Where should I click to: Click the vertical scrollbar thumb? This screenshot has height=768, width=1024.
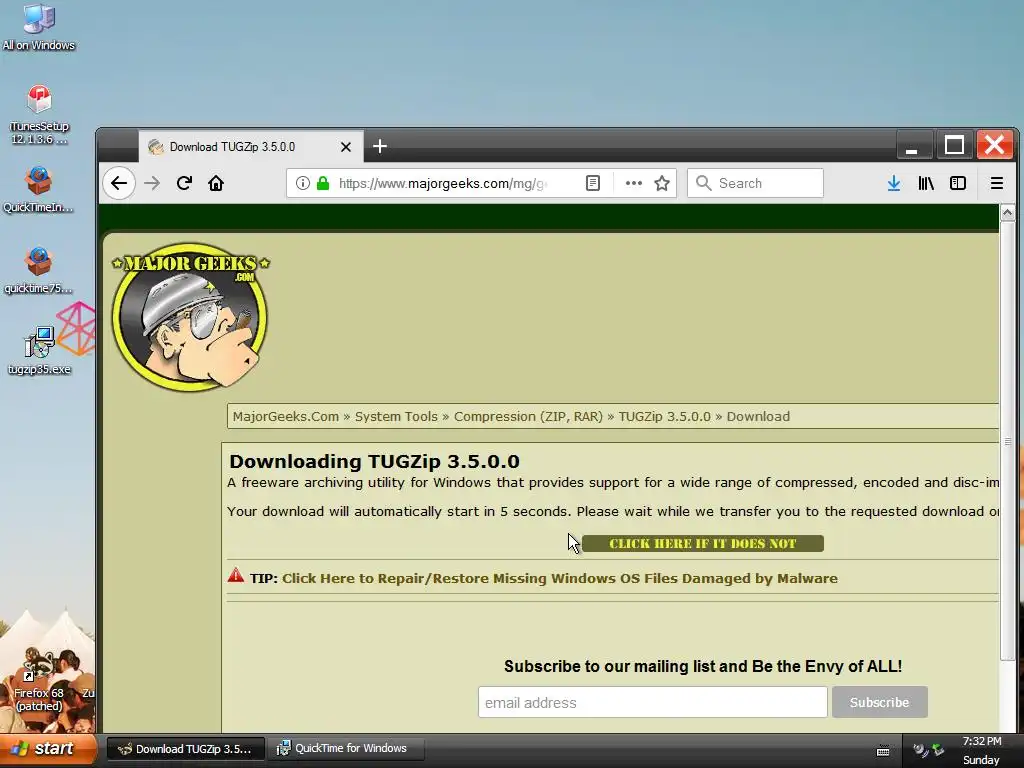1008,441
